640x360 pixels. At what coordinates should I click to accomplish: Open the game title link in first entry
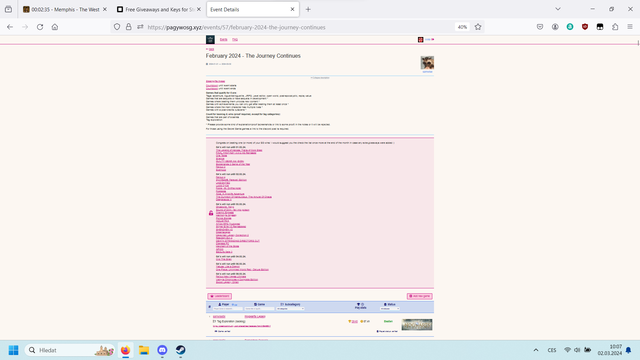tap(255, 316)
